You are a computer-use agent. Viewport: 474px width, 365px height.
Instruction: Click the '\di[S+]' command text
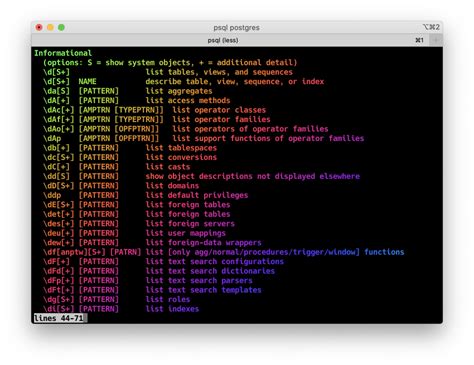(x=59, y=309)
